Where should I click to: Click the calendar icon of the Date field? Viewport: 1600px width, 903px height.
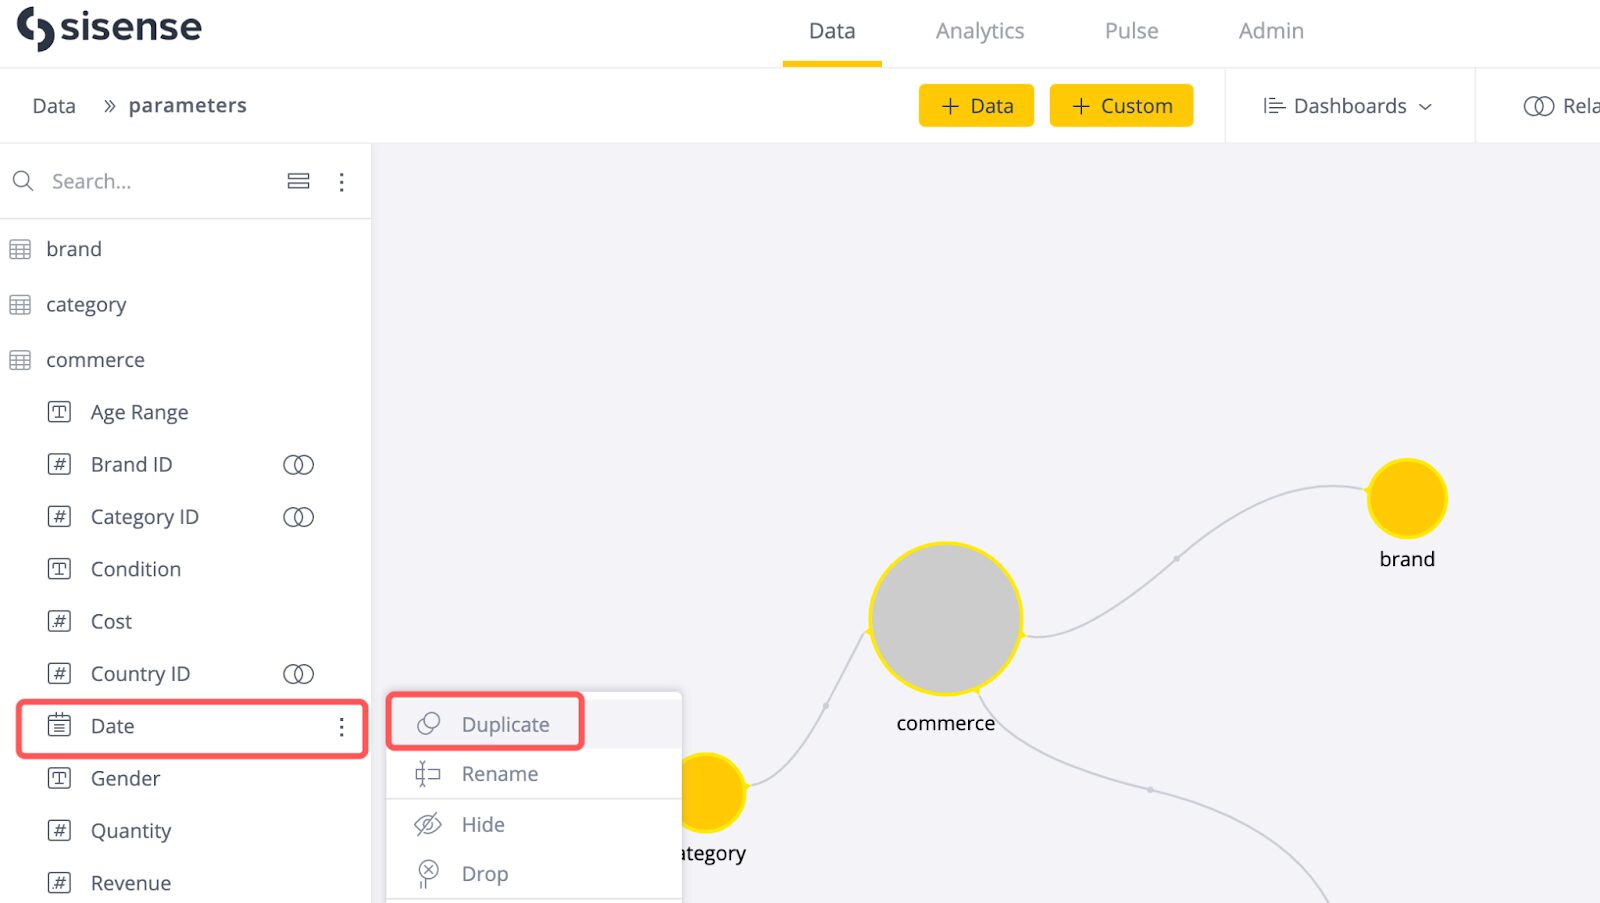60,725
